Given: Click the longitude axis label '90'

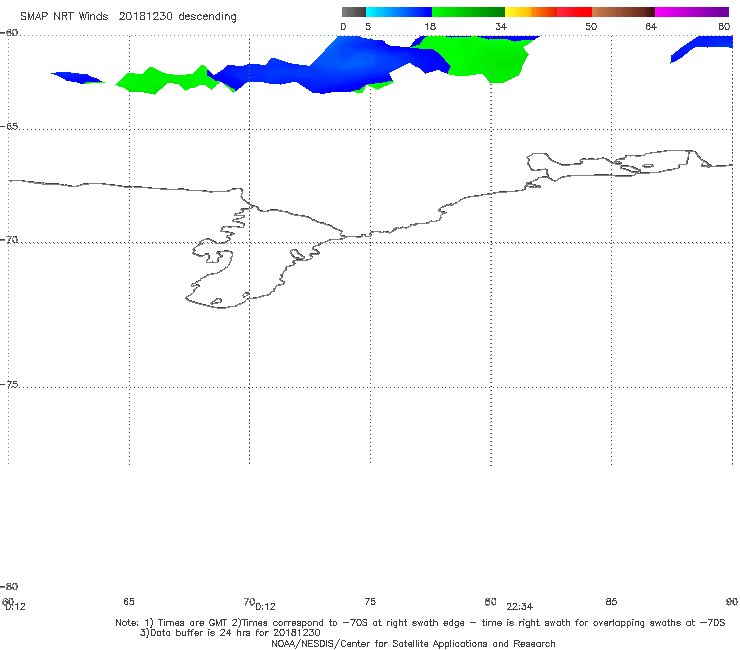Looking at the screenshot, I should pos(732,601).
